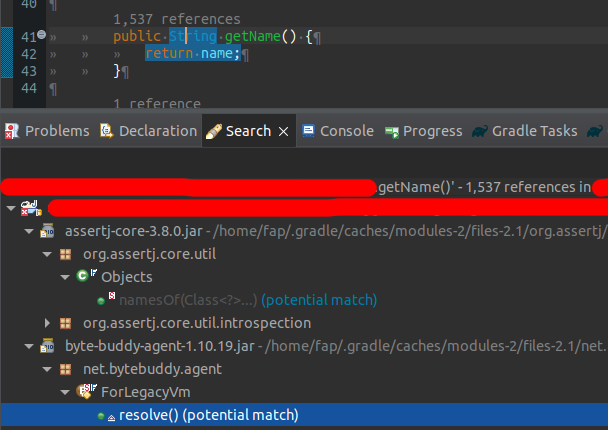Select namesOf(Class<?>...) potential match

click(248, 300)
